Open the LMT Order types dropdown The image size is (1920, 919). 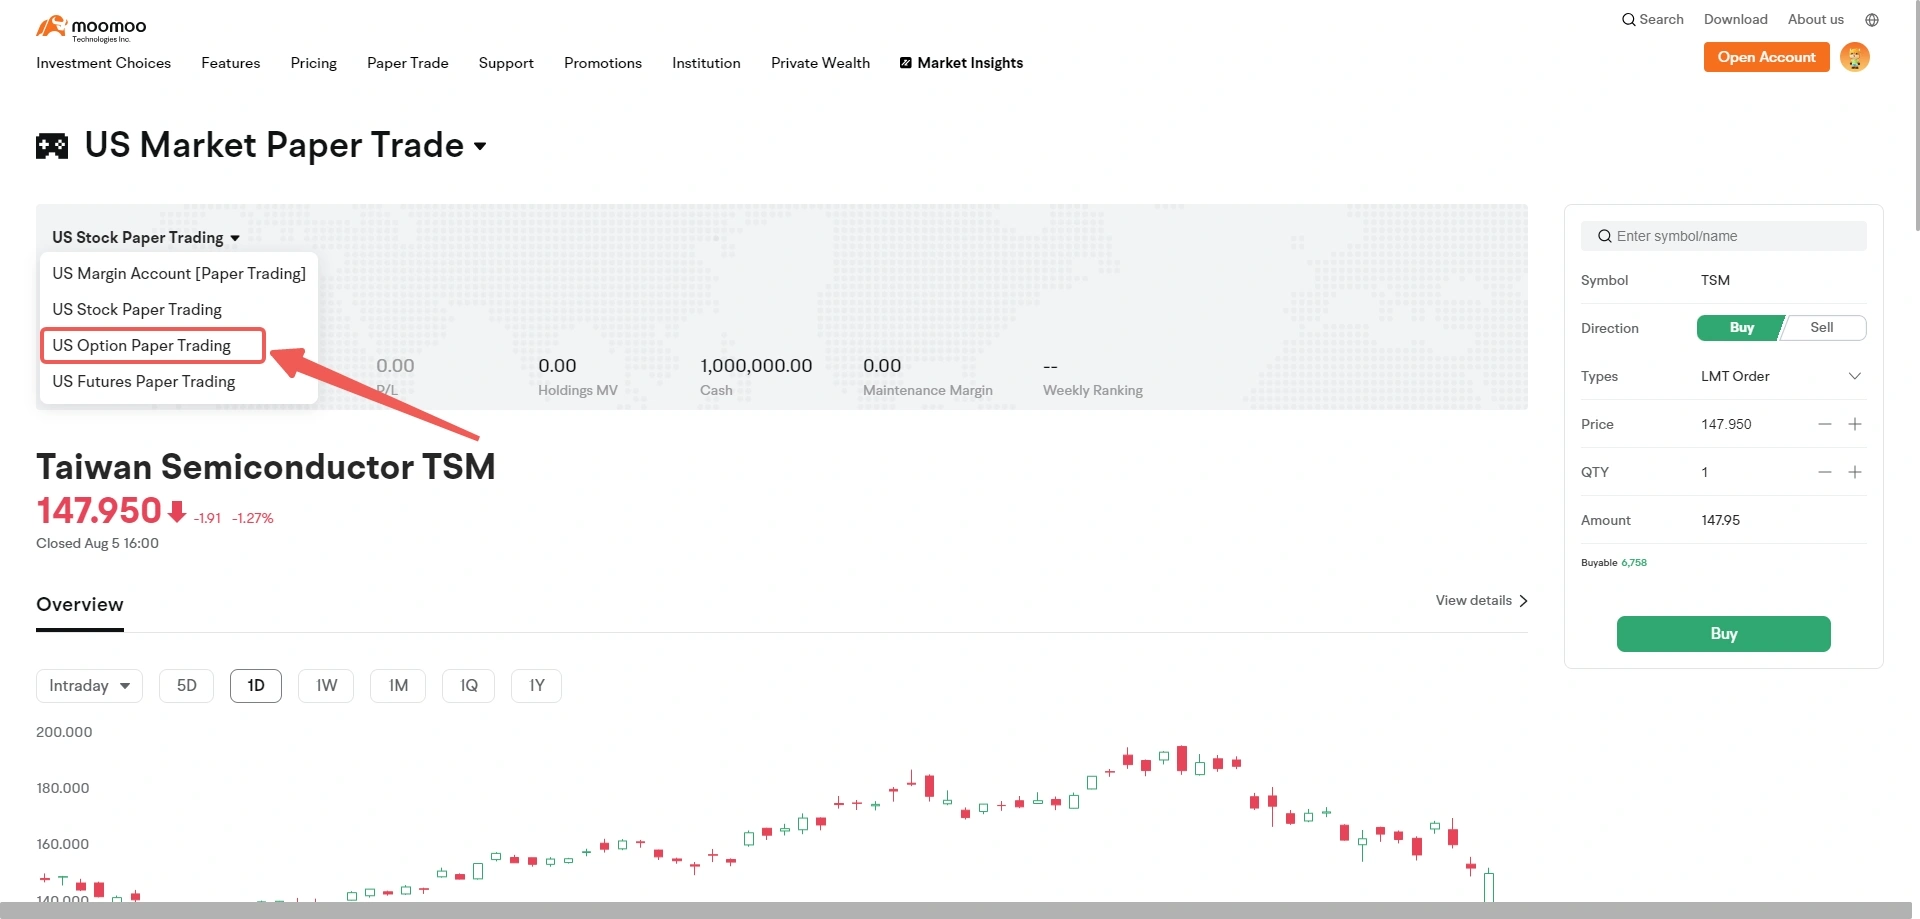(1782, 376)
